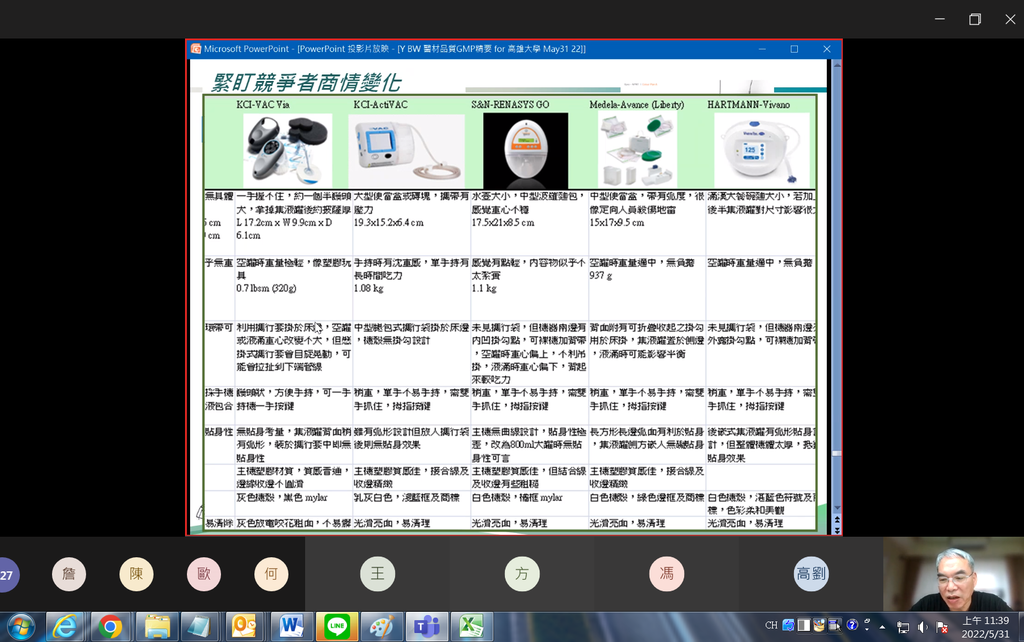The width and height of the screenshot is (1024, 642).
Task: Open Paint from the taskbar
Action: (382, 627)
